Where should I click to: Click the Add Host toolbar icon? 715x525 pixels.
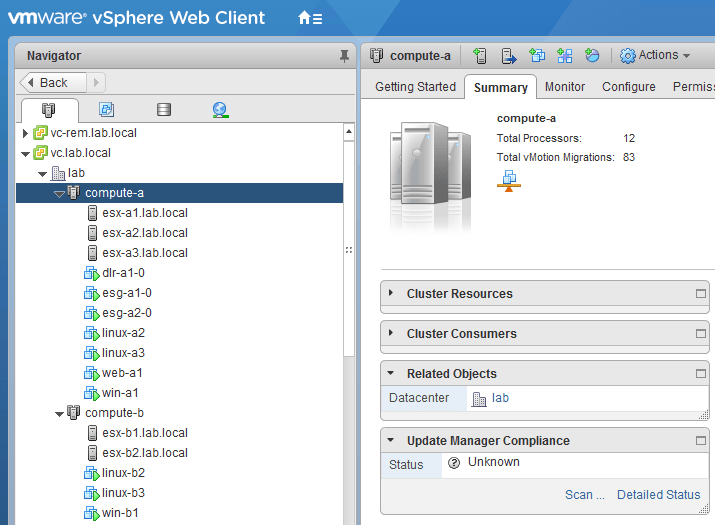pos(480,56)
